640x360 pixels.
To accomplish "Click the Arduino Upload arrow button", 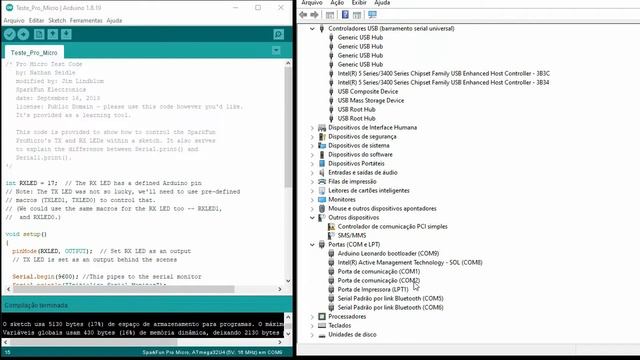I will (23, 34).
